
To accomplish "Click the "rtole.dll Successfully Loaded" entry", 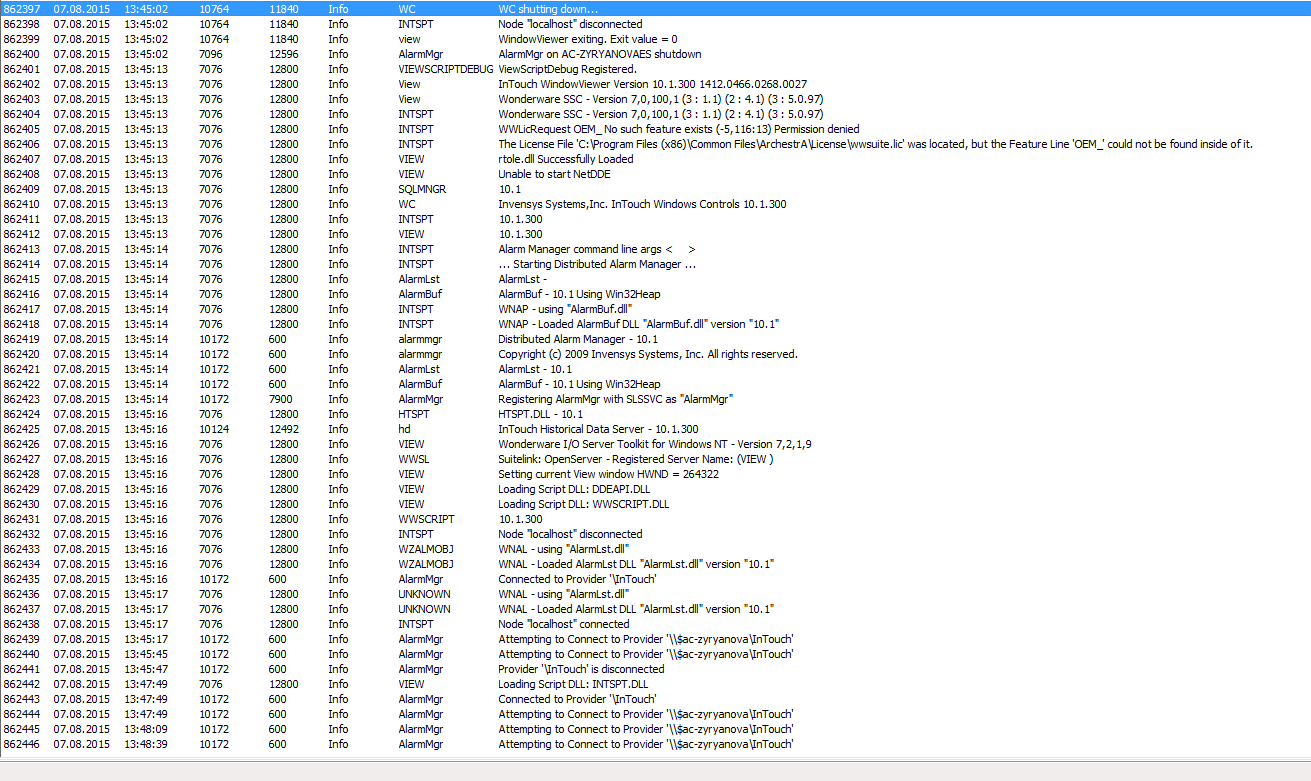I will coord(565,159).
